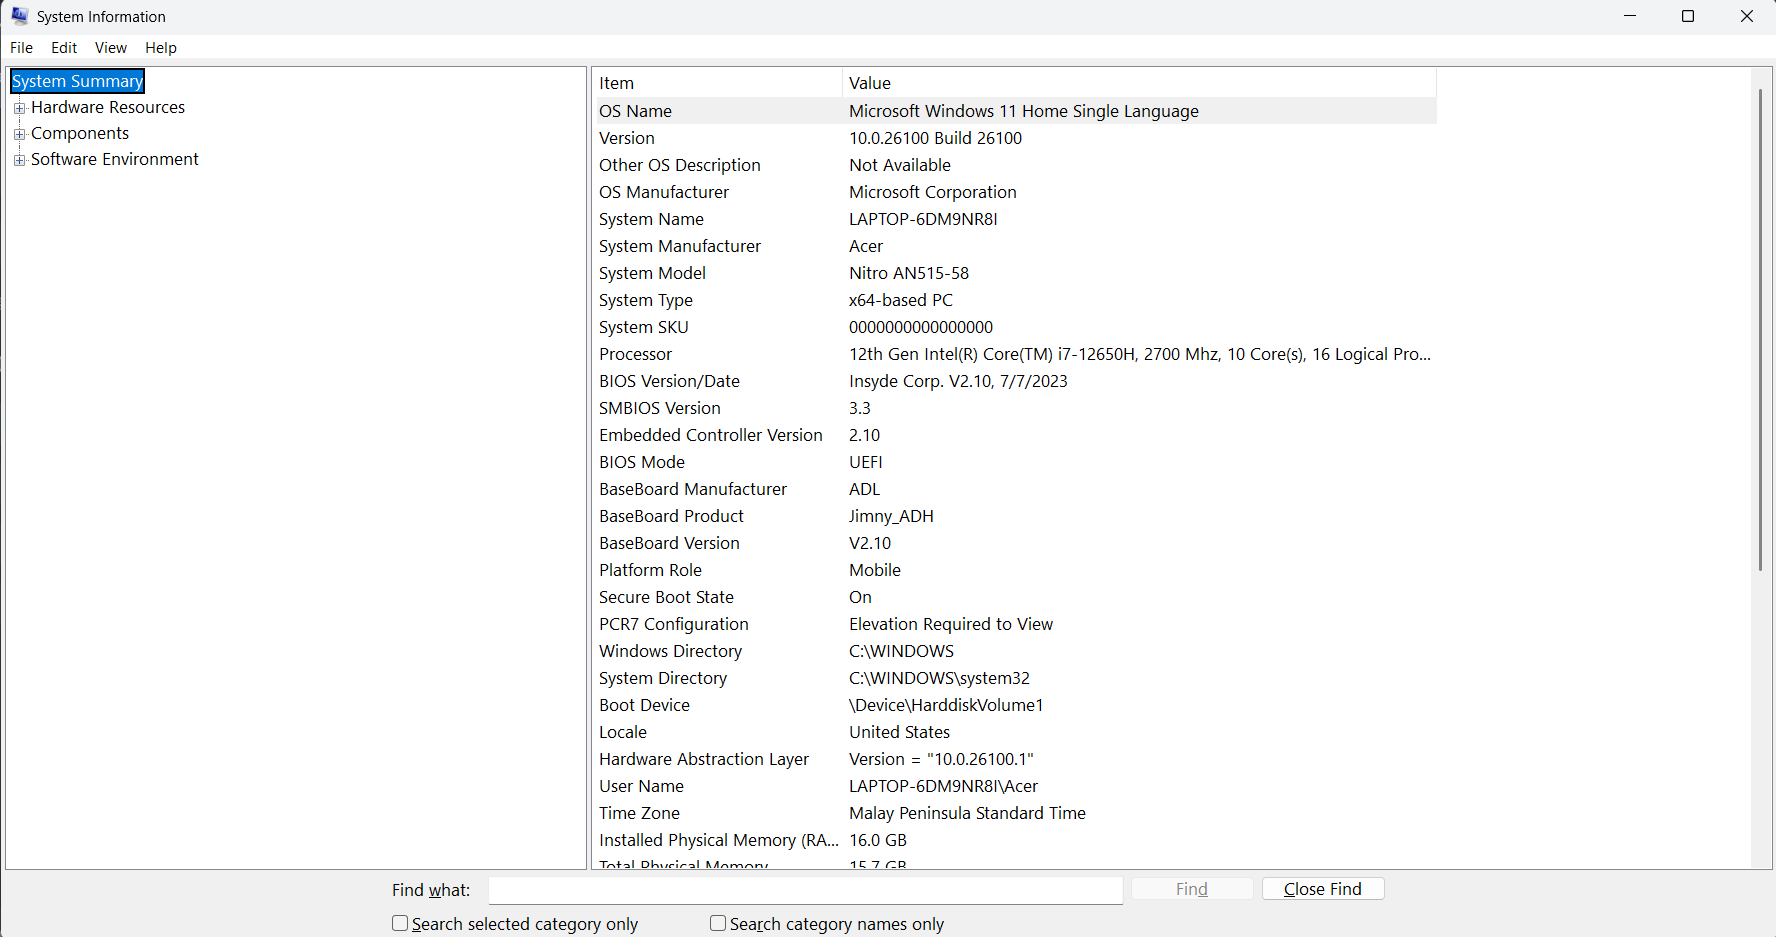Enable Search selected category only checkbox
The image size is (1776, 937).
400,923
